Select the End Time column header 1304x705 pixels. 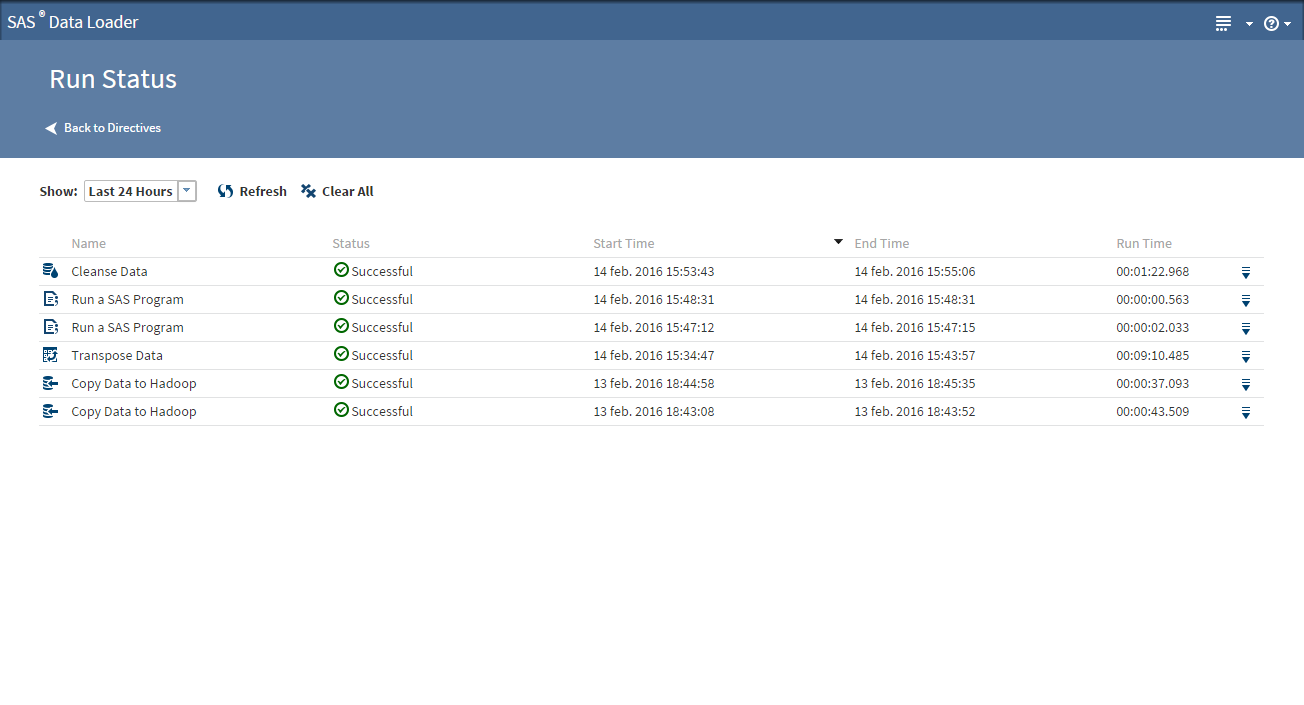(x=881, y=243)
